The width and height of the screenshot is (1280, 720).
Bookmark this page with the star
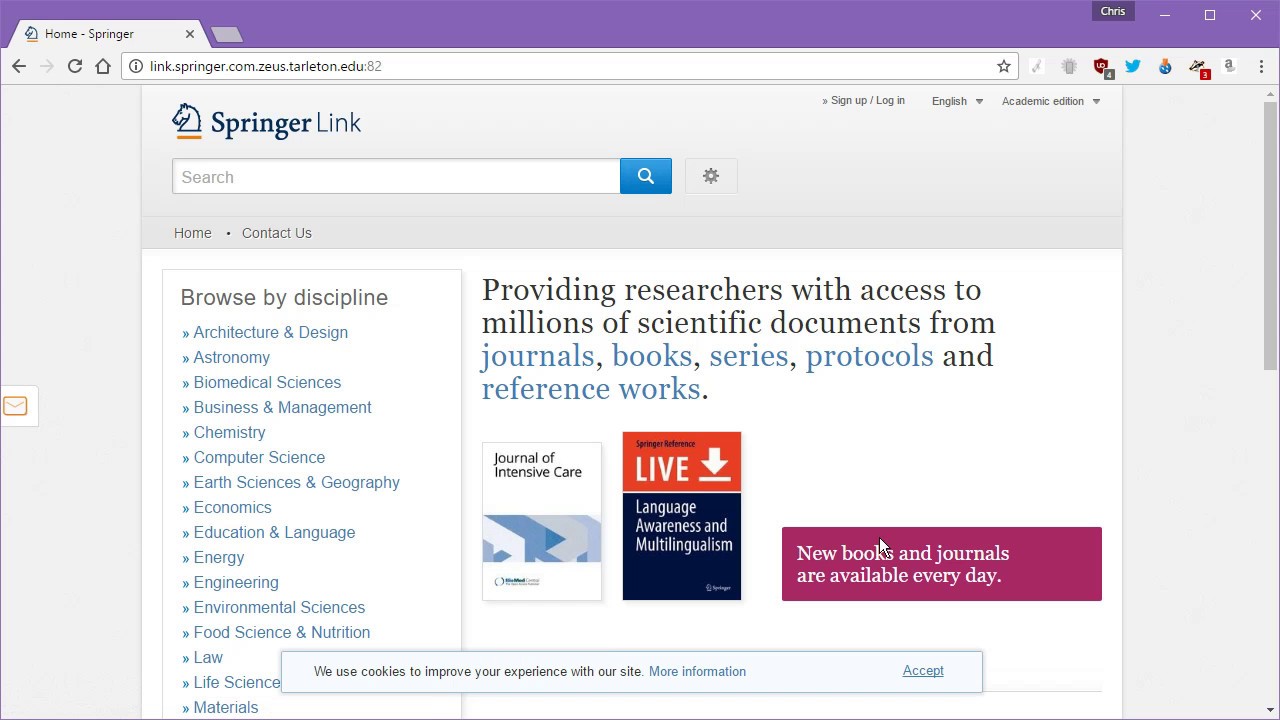[x=1004, y=66]
